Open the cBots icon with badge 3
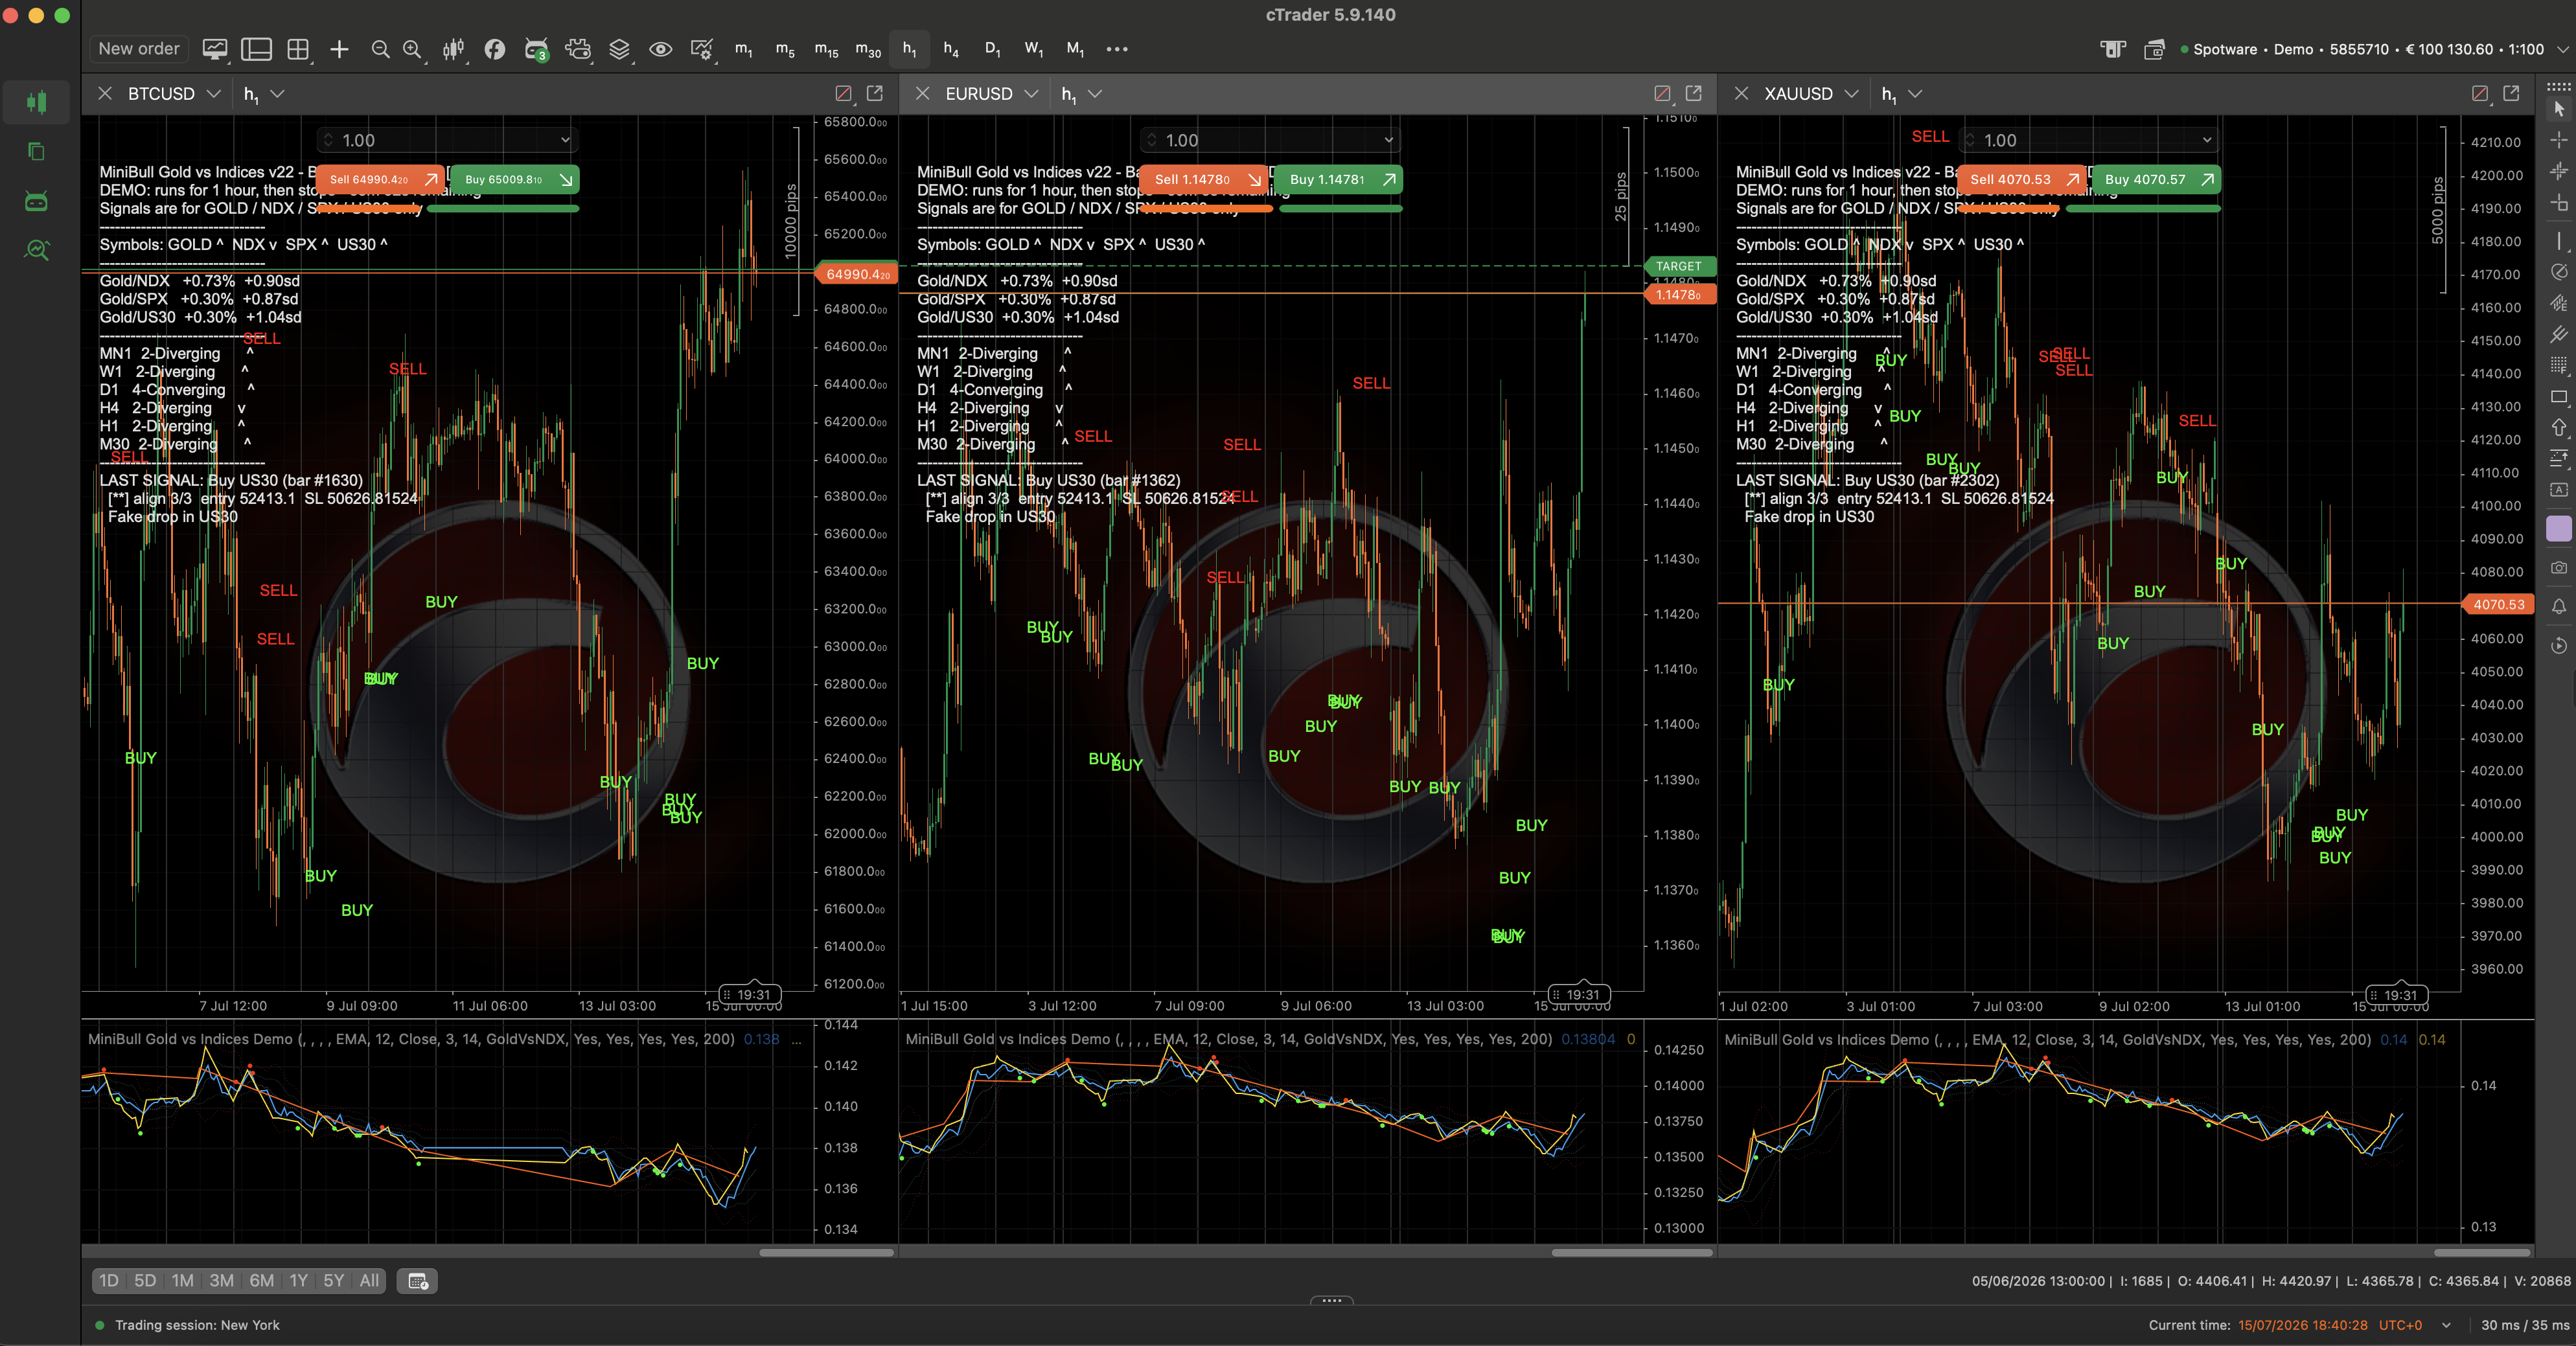Viewport: 2576px width, 1346px height. pyautogui.click(x=536, y=49)
